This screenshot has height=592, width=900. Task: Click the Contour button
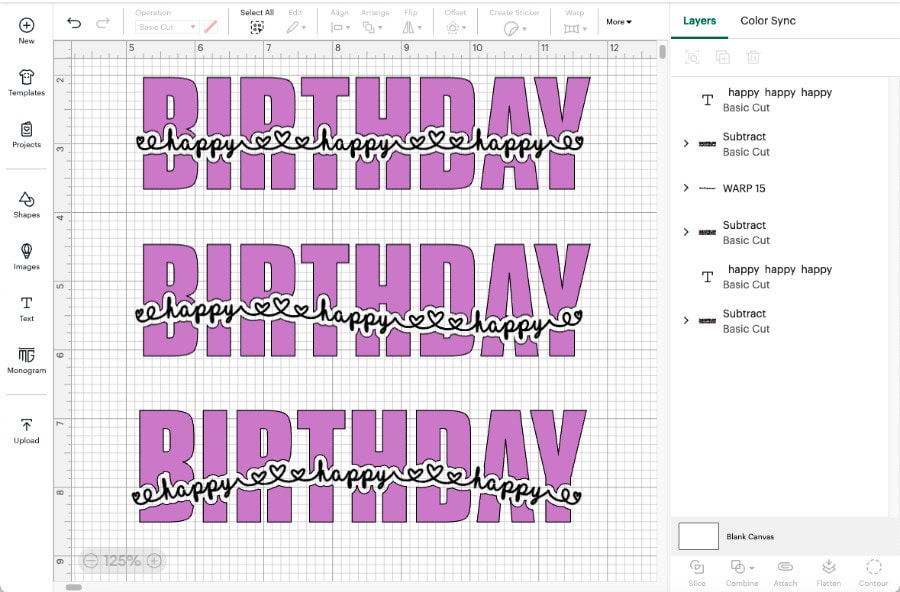pyautogui.click(x=873, y=572)
